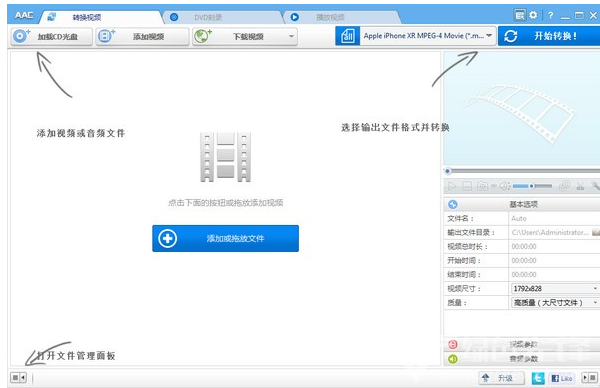Click the Play icon under the preview
This screenshot has height=388, width=600.
pos(452,186)
